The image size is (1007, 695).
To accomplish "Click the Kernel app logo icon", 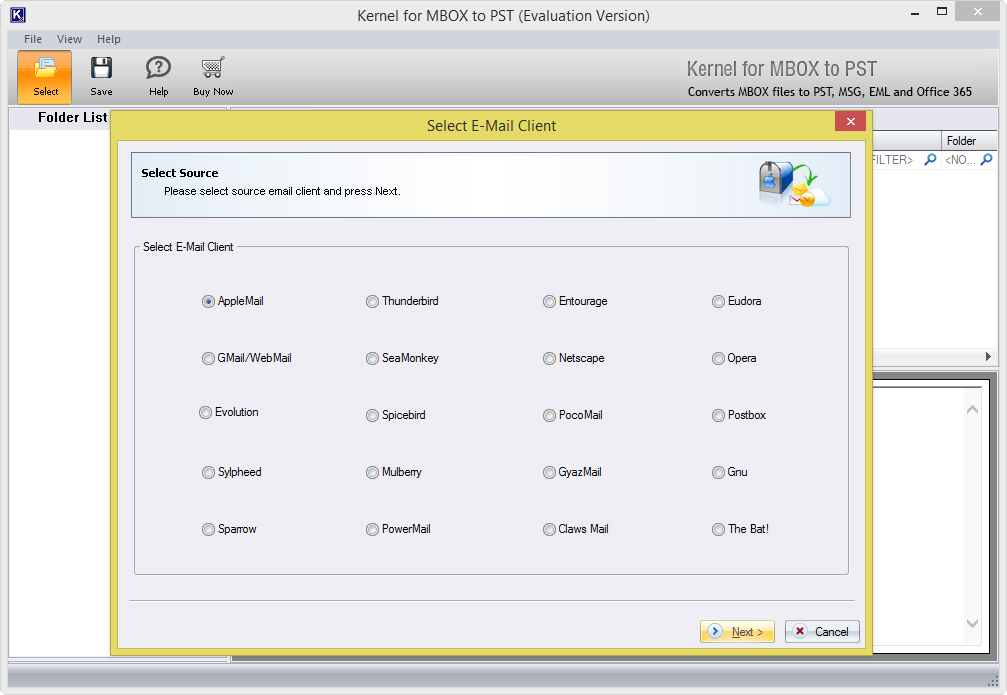I will point(17,14).
